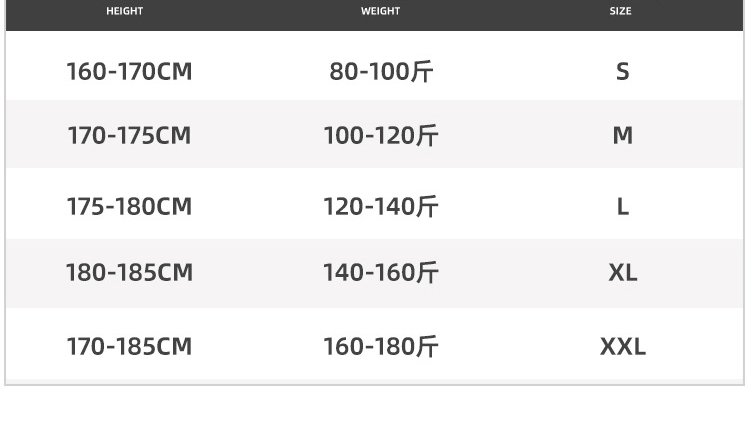Choose size M in the chart
This screenshot has height=422, width=750.
point(623,135)
